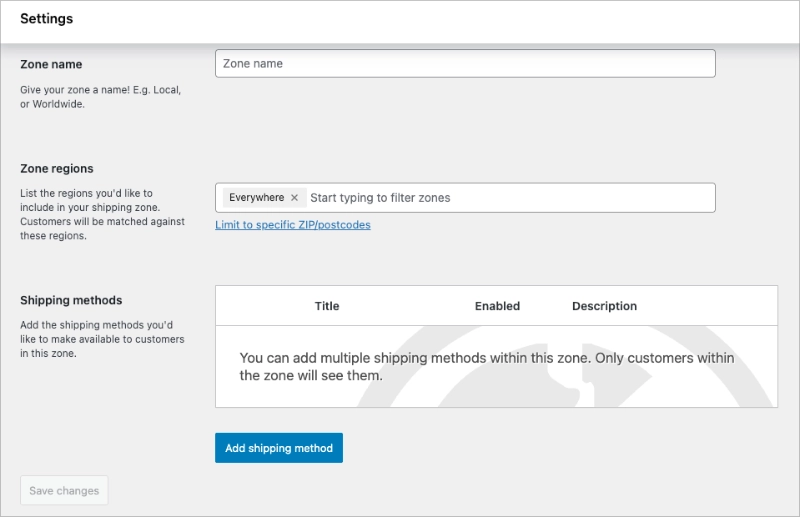
Task: Remove the Everywhere region tag
Action: coord(294,198)
